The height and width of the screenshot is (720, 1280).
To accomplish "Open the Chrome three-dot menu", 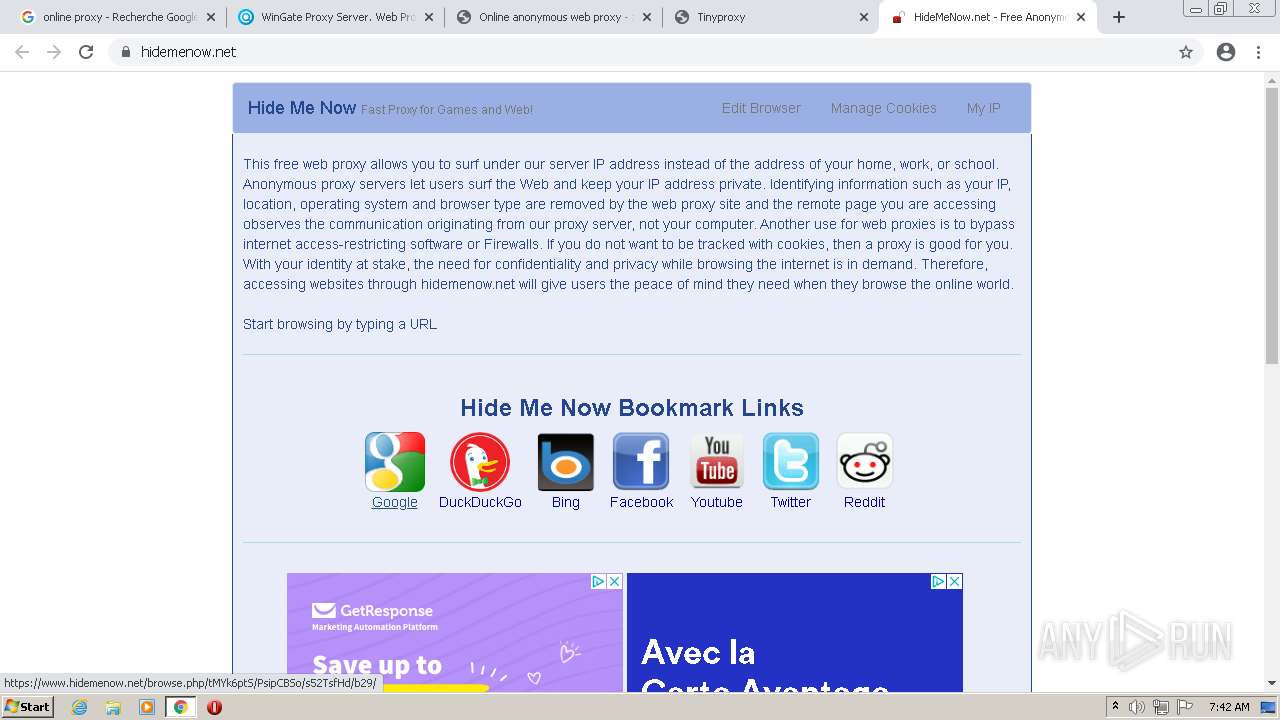I will 1258,52.
